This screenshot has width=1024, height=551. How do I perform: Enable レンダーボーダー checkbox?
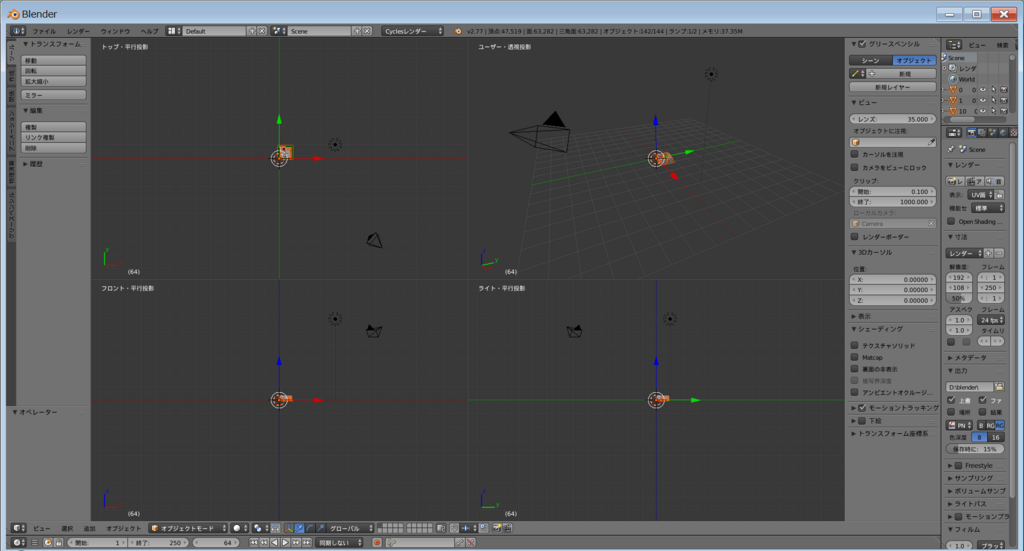(854, 236)
